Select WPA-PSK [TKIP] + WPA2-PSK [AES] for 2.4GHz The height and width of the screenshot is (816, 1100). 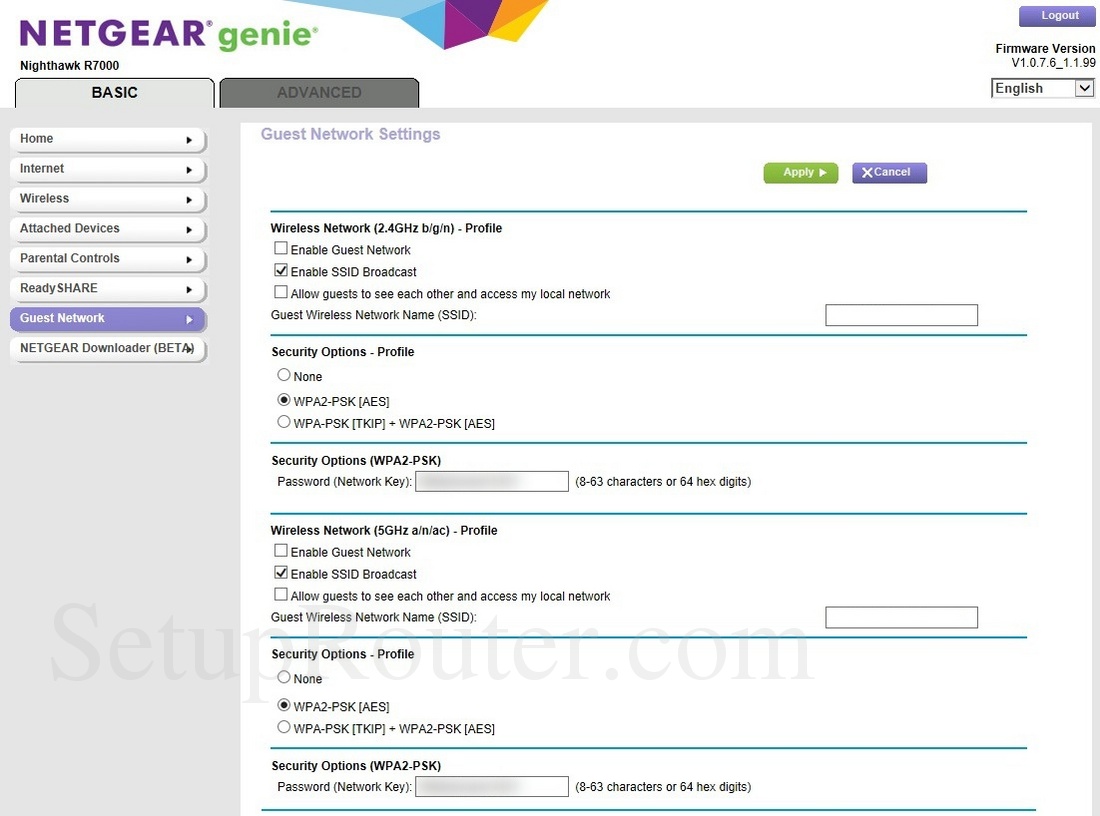(283, 422)
